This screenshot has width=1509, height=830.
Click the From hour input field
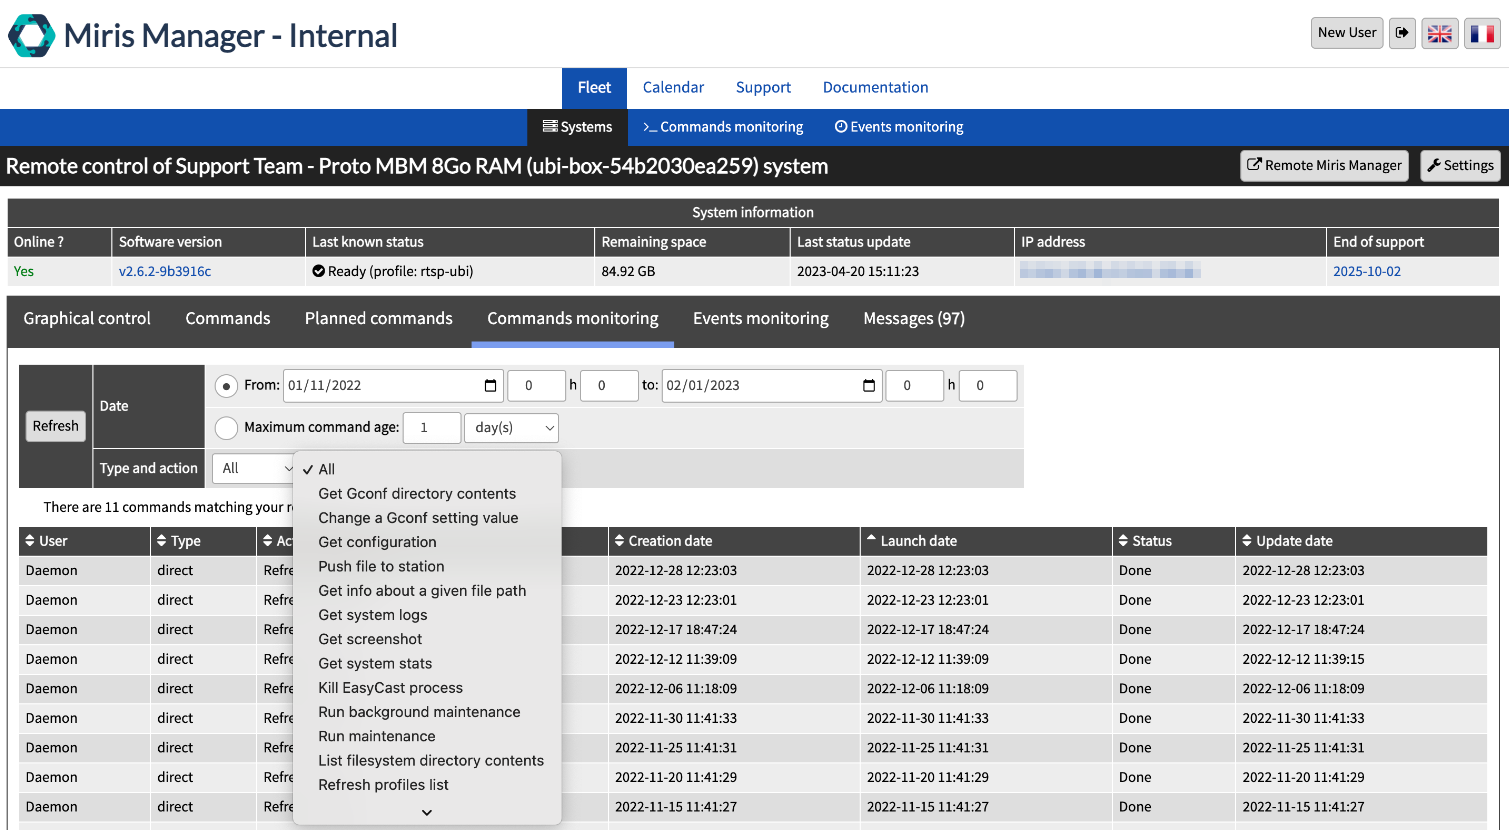pos(537,386)
